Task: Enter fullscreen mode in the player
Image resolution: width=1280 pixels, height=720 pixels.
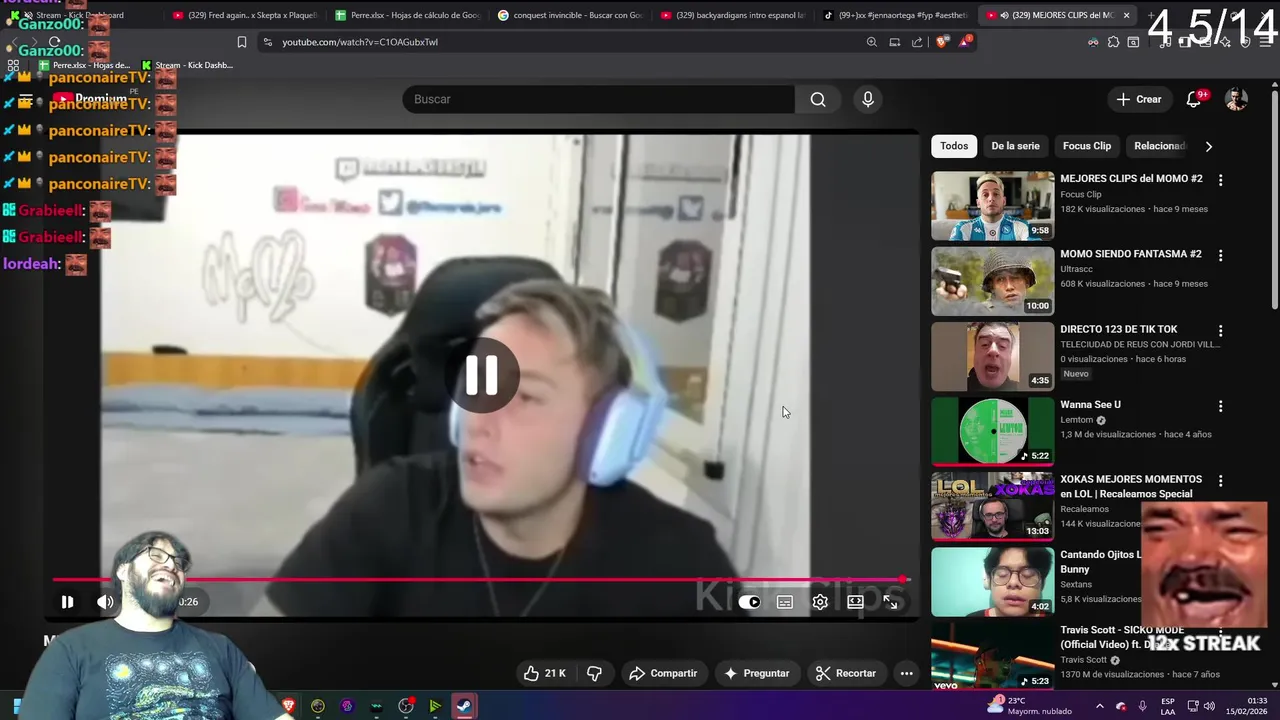Action: pyautogui.click(x=890, y=602)
